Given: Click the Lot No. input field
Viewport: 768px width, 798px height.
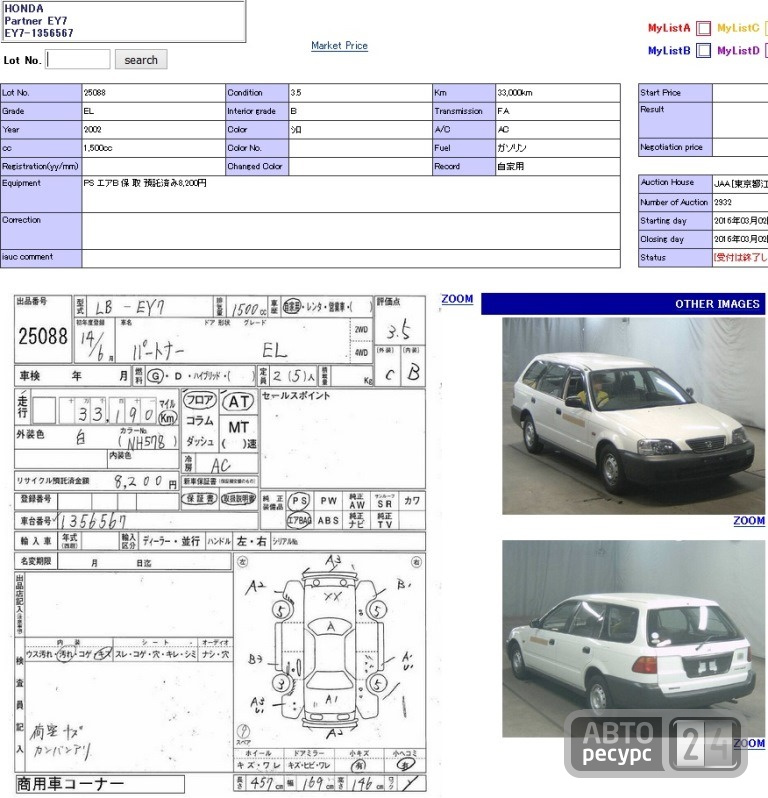Looking at the screenshot, I should (78, 60).
